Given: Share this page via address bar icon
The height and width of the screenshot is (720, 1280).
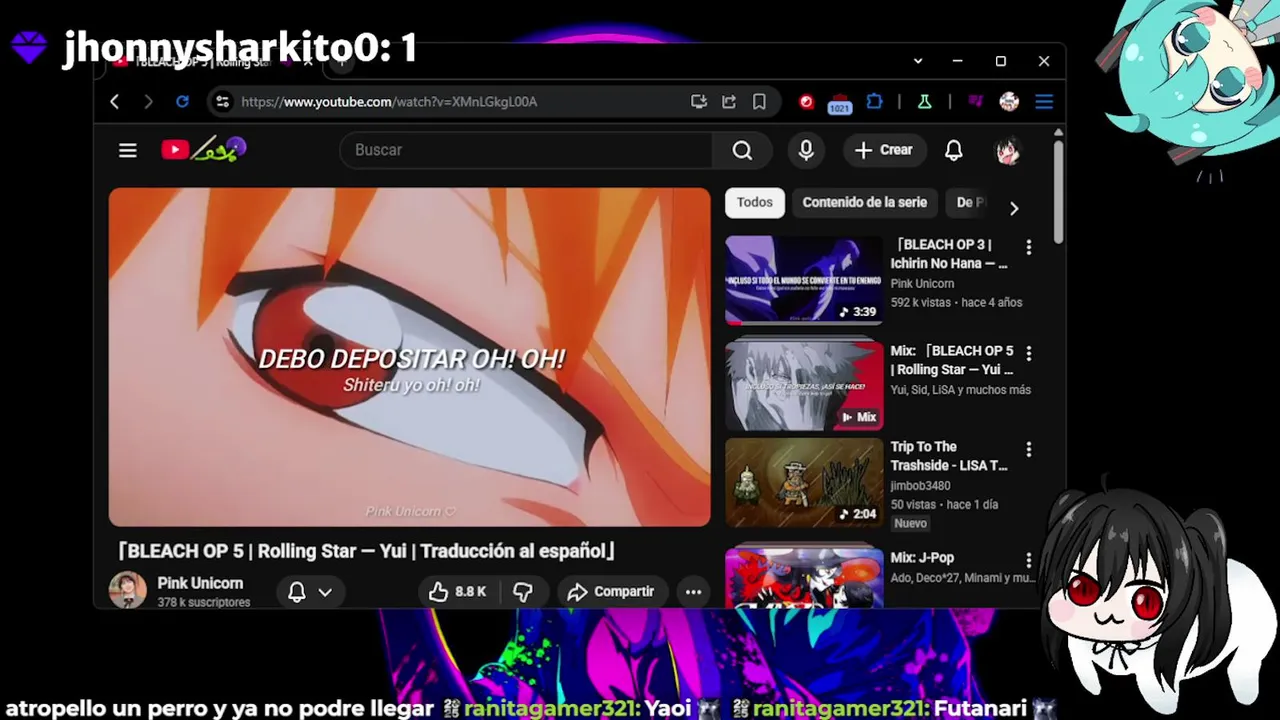Looking at the screenshot, I should tap(729, 102).
